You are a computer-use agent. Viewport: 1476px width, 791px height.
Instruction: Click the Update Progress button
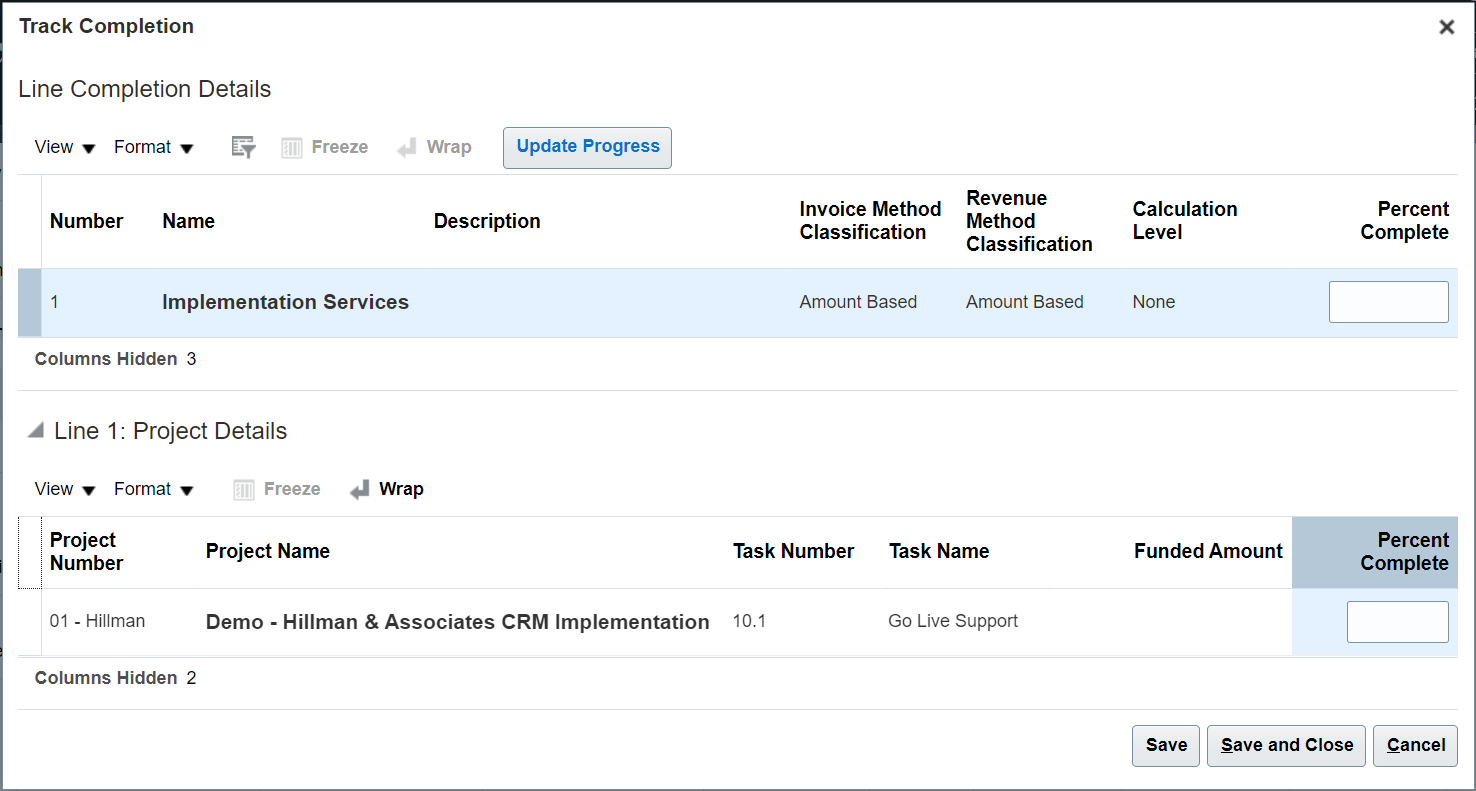[x=587, y=147]
